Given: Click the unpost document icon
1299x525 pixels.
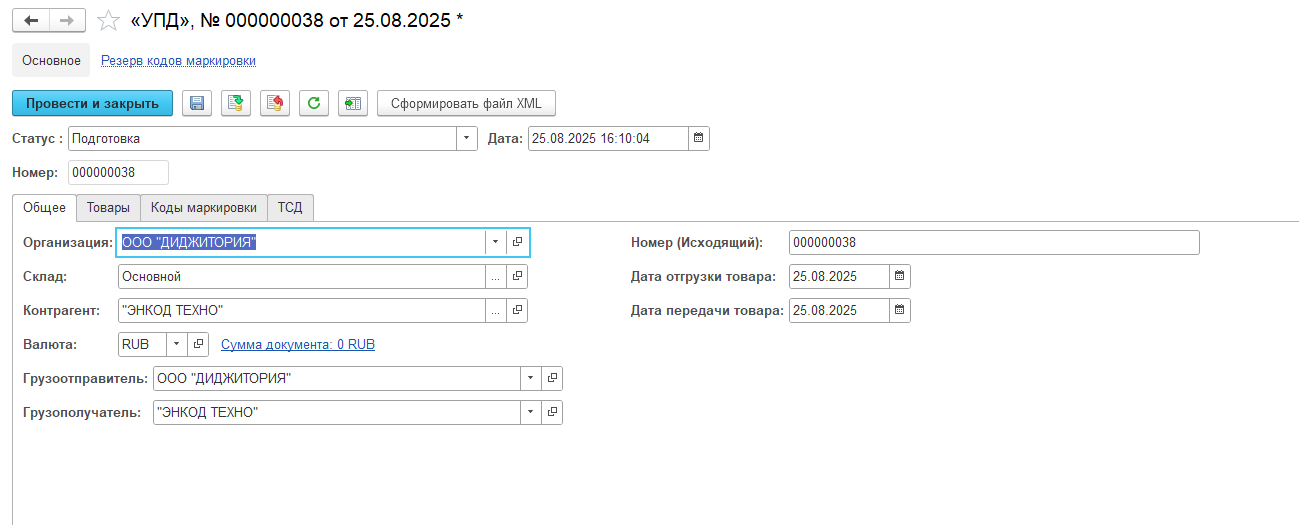Looking at the screenshot, I should pos(275,103).
